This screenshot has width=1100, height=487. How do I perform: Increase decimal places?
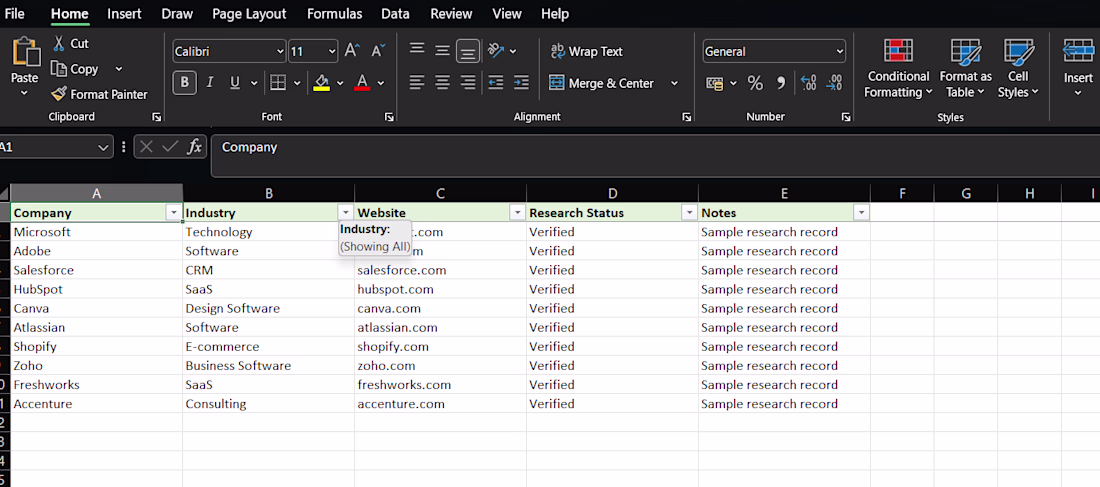808,84
